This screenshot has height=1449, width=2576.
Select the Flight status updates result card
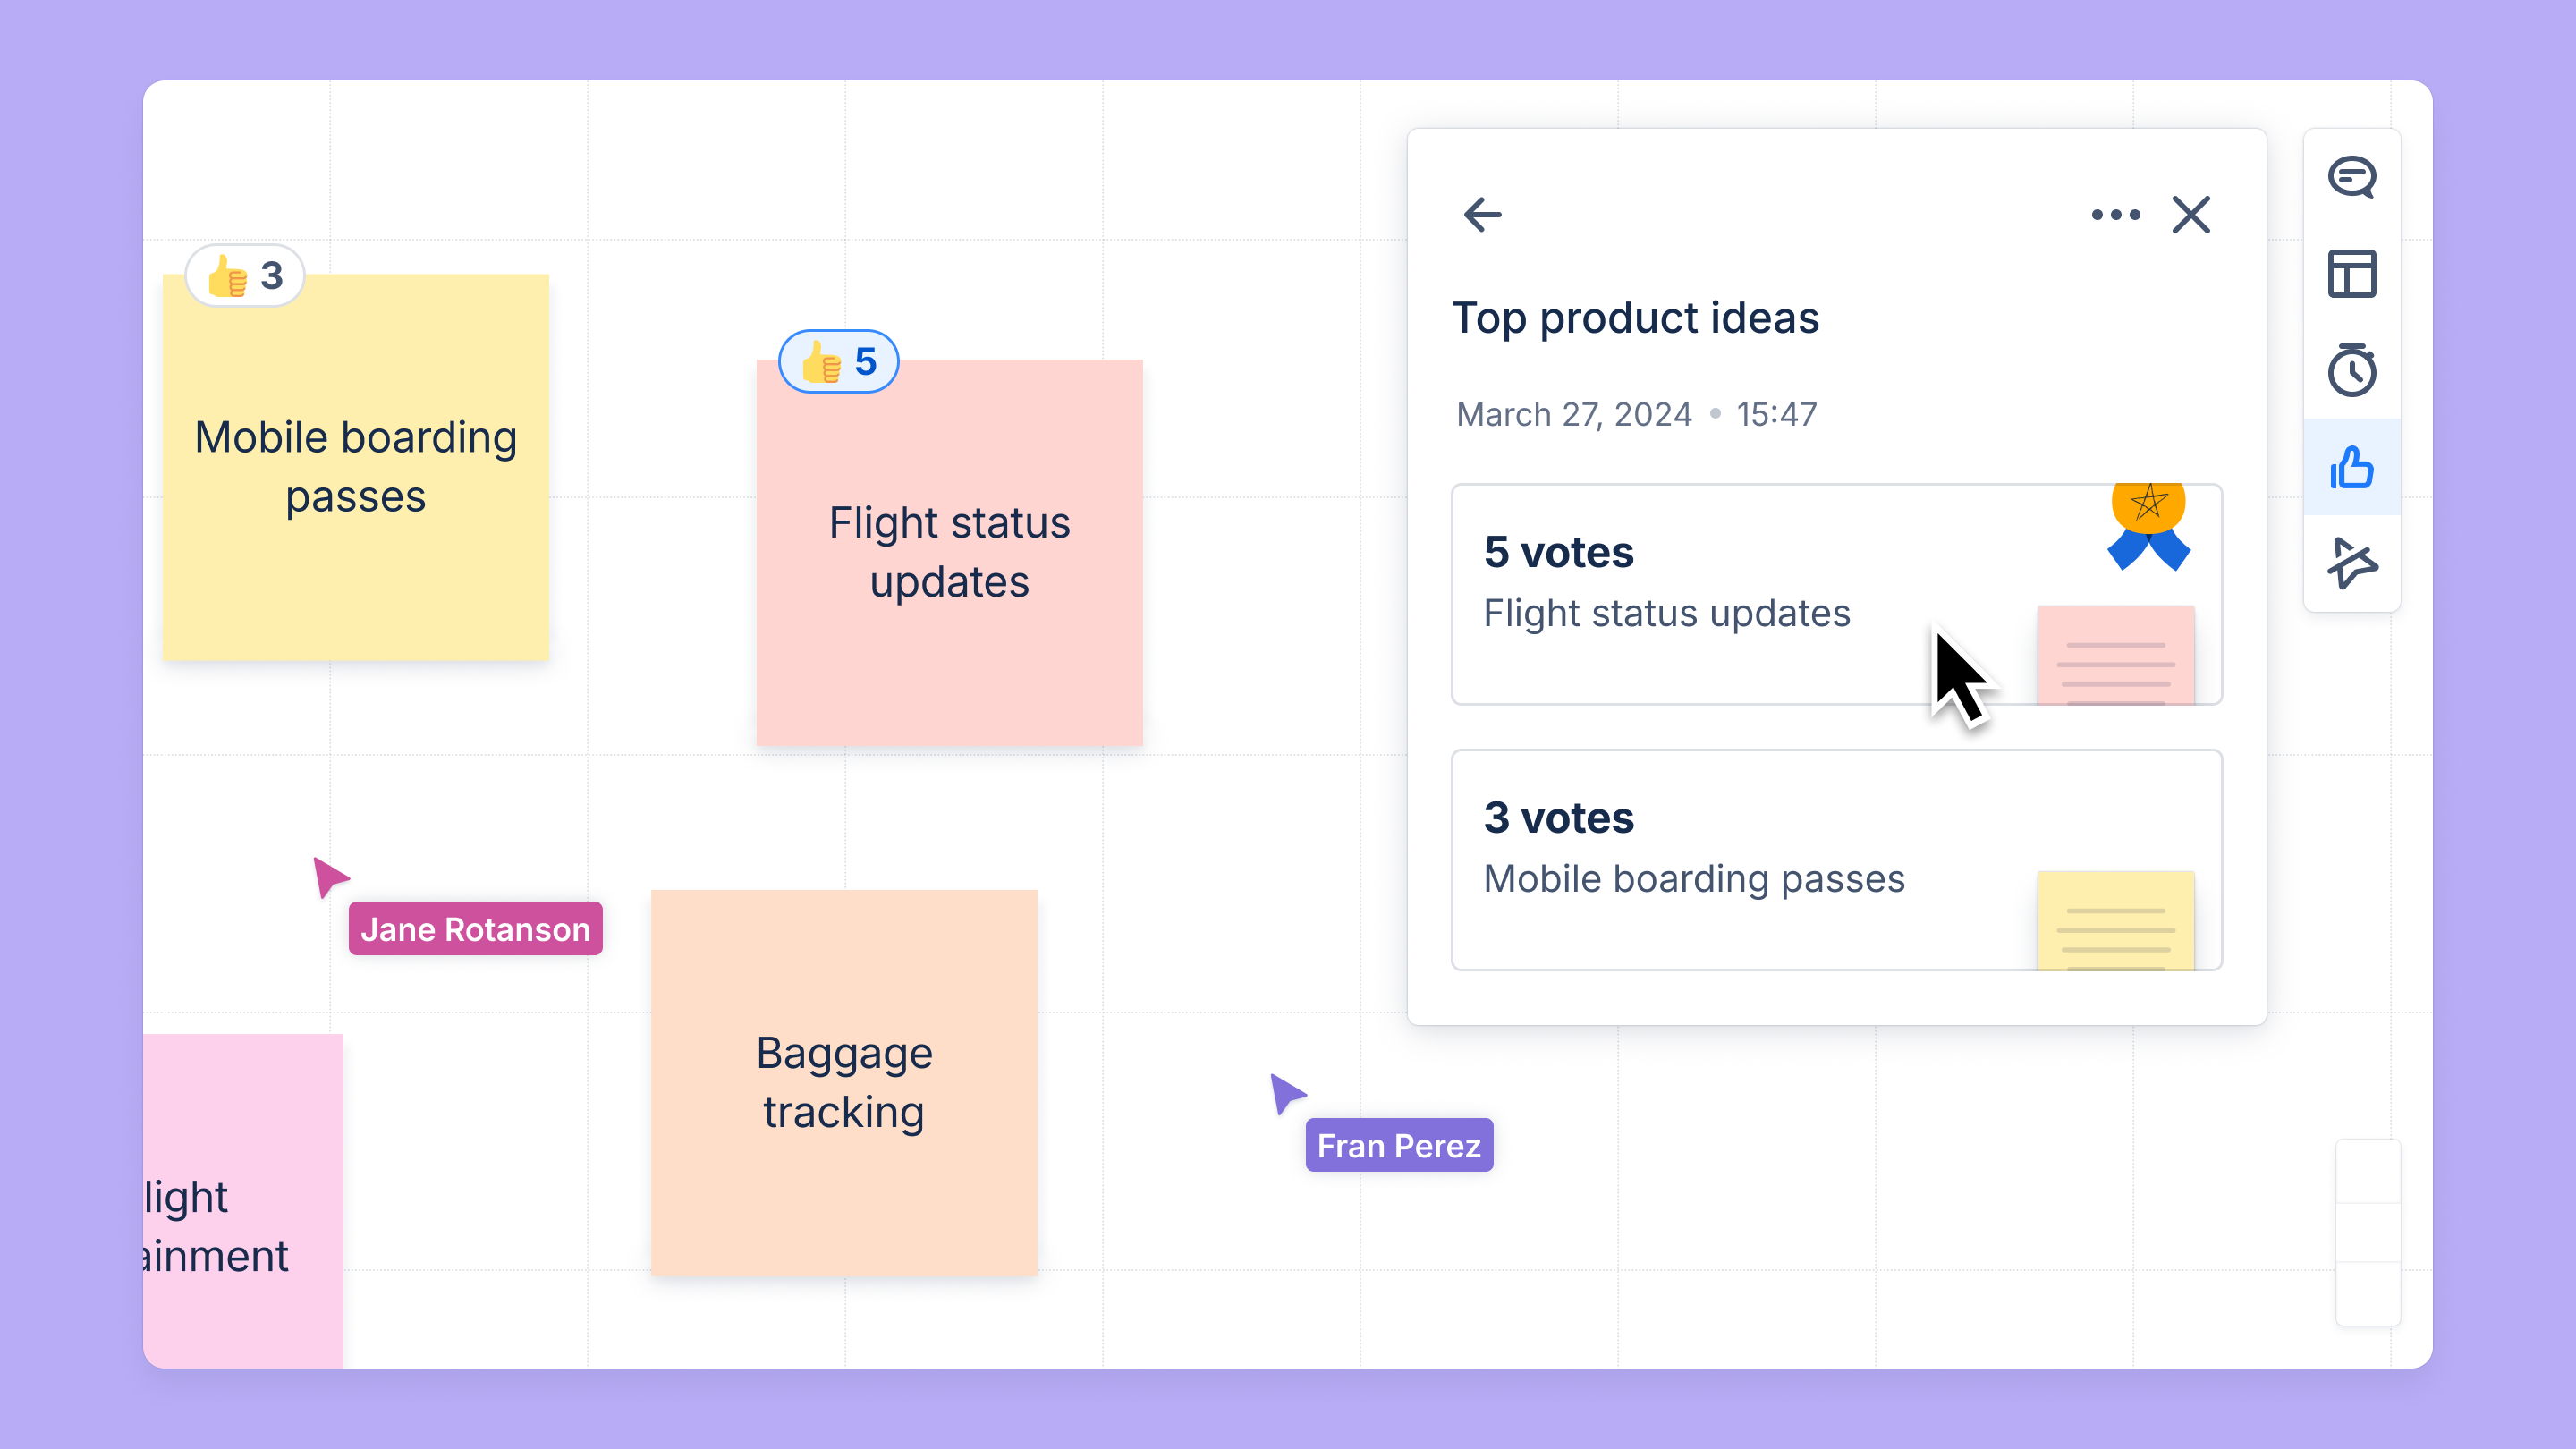1836,595
